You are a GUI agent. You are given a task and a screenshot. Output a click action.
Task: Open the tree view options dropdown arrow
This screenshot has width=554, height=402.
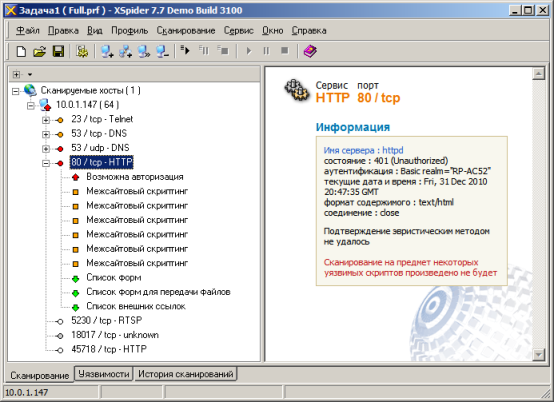coord(30,75)
